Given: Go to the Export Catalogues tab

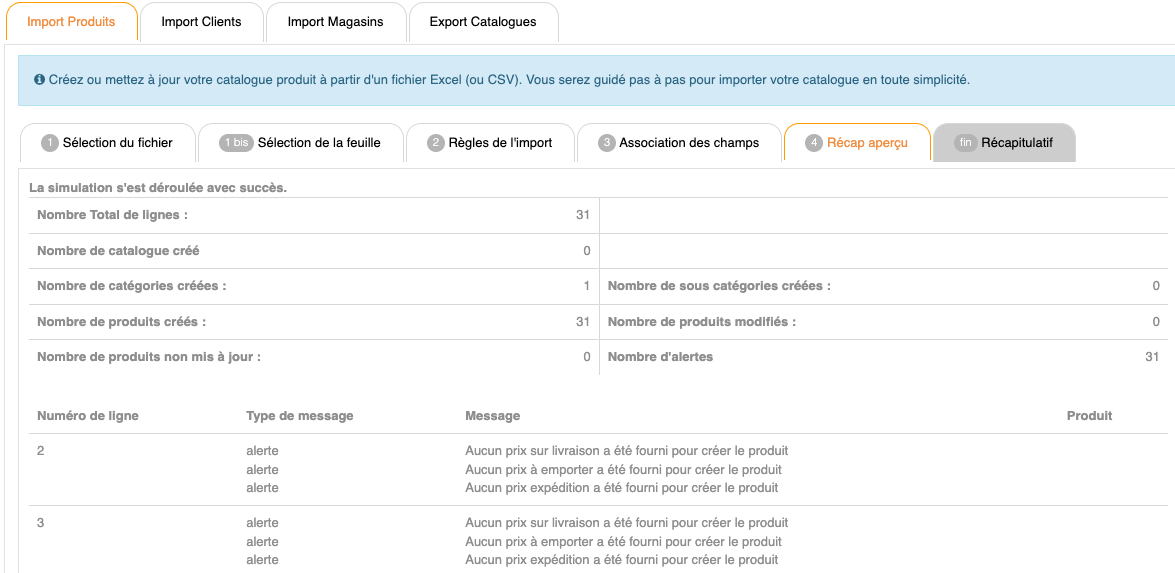Looking at the screenshot, I should [483, 22].
